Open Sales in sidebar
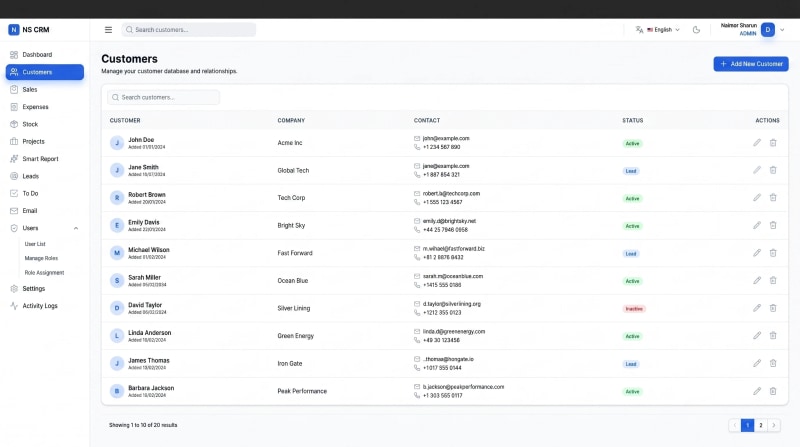 click(x=45, y=89)
